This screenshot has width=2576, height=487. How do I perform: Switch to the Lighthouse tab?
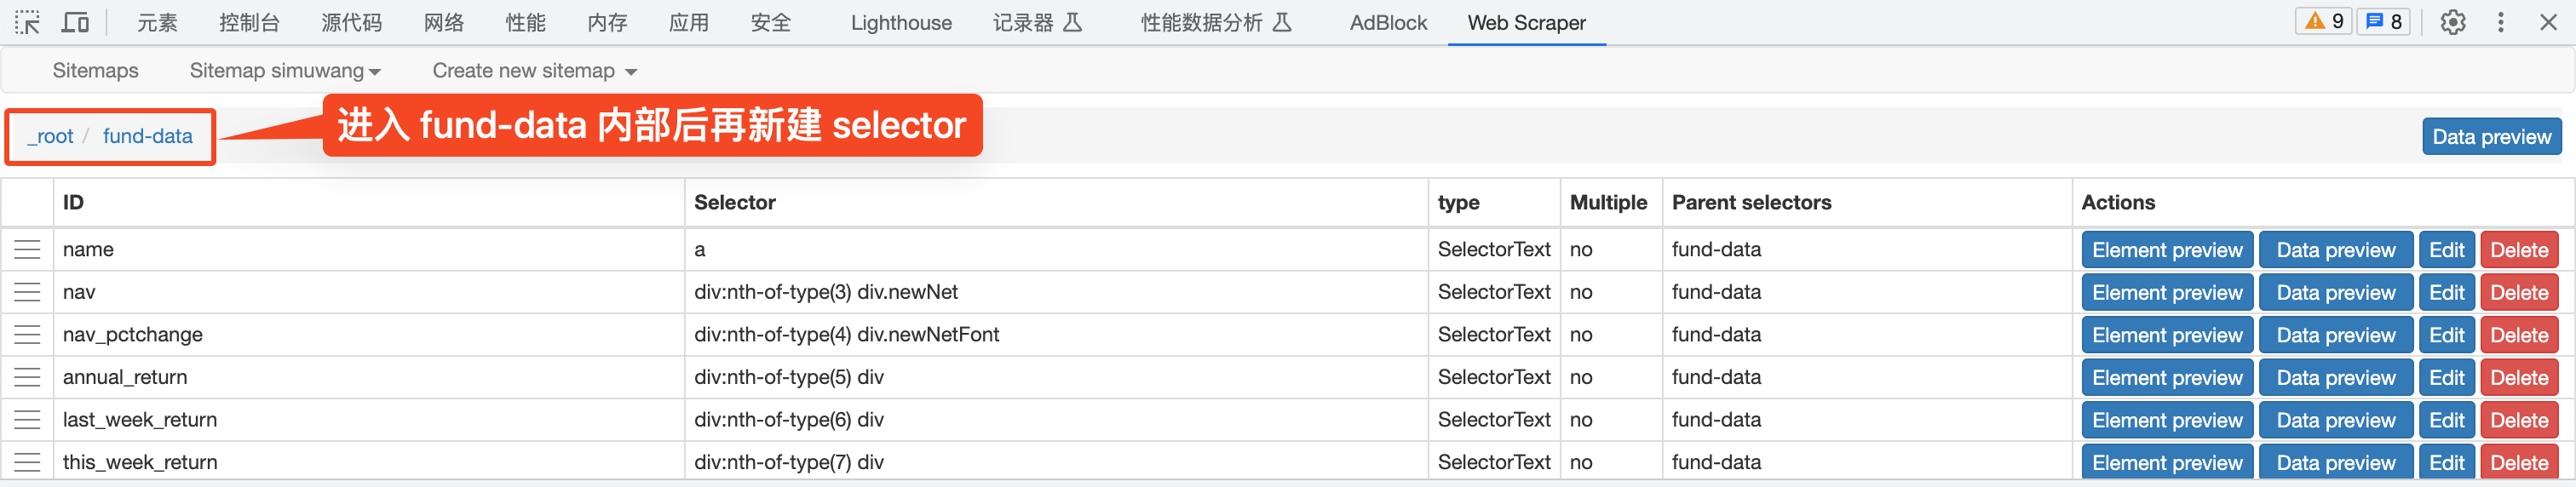900,22
